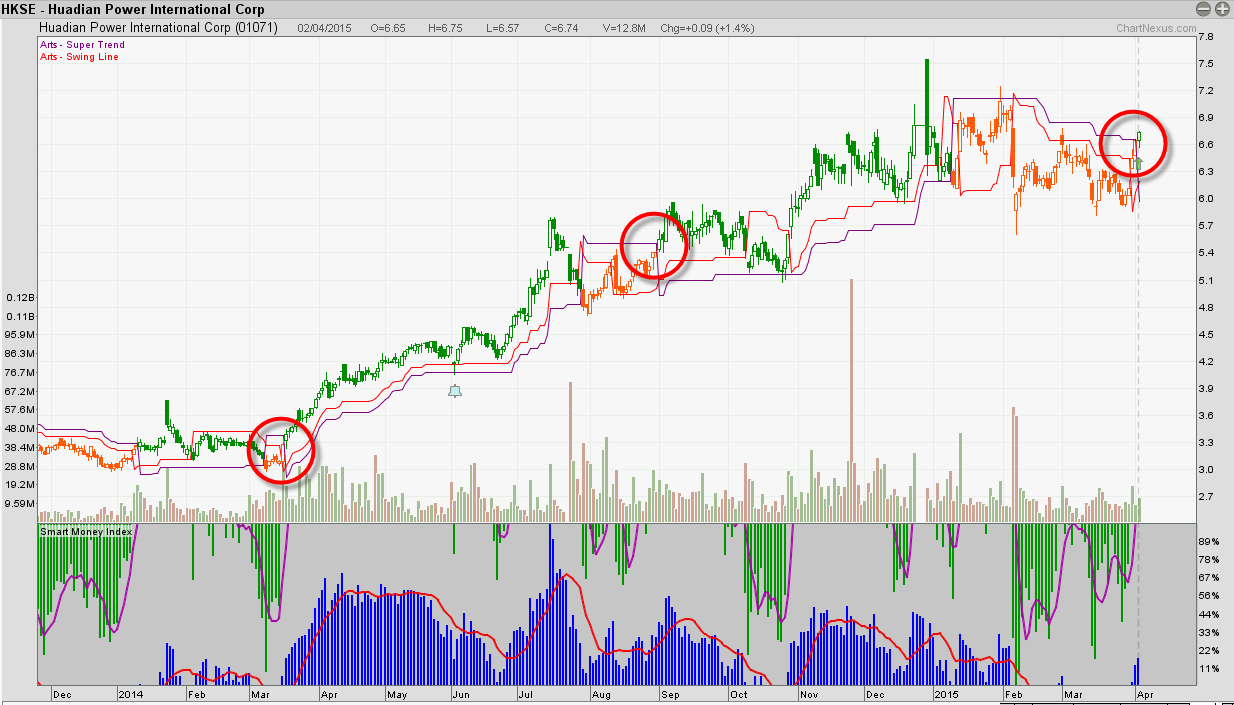Click the green up-arrow signal marker
Viewport: 1234px width, 705px height.
pyautogui.click(x=1138, y=161)
